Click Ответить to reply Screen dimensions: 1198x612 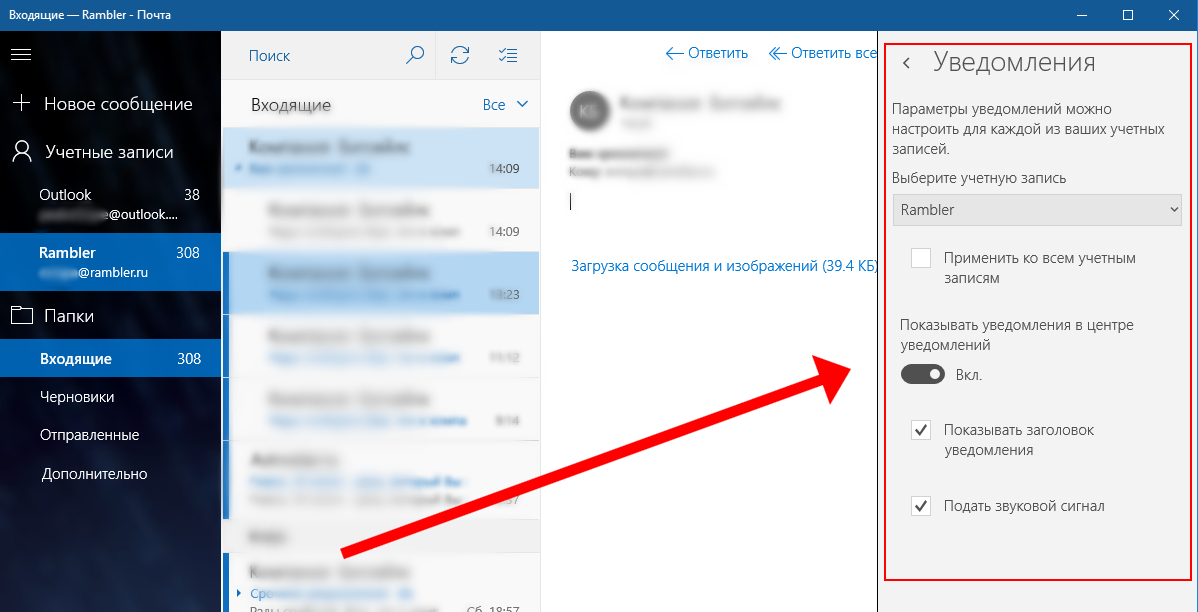pyautogui.click(x=707, y=53)
